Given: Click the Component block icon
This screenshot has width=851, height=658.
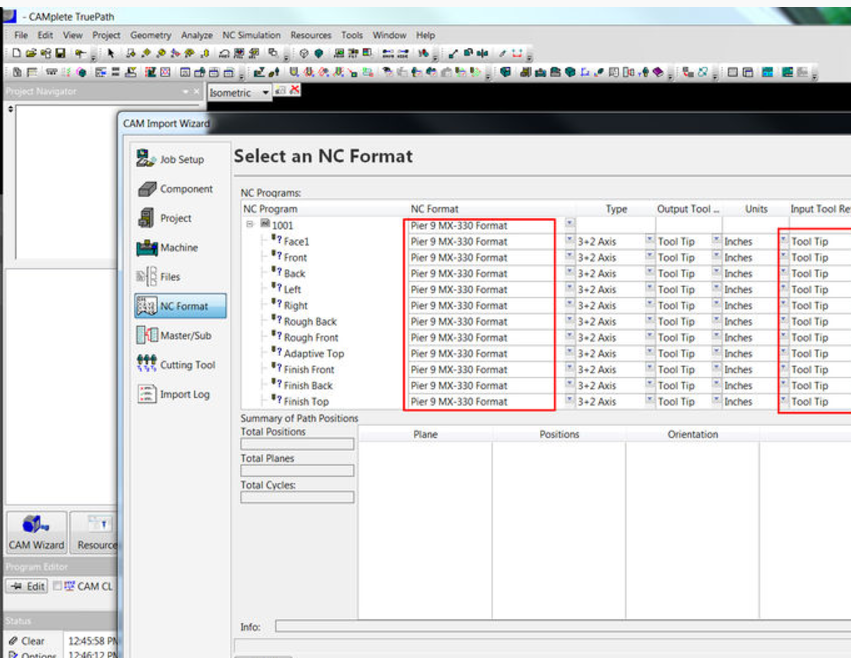Looking at the screenshot, I should tap(147, 188).
